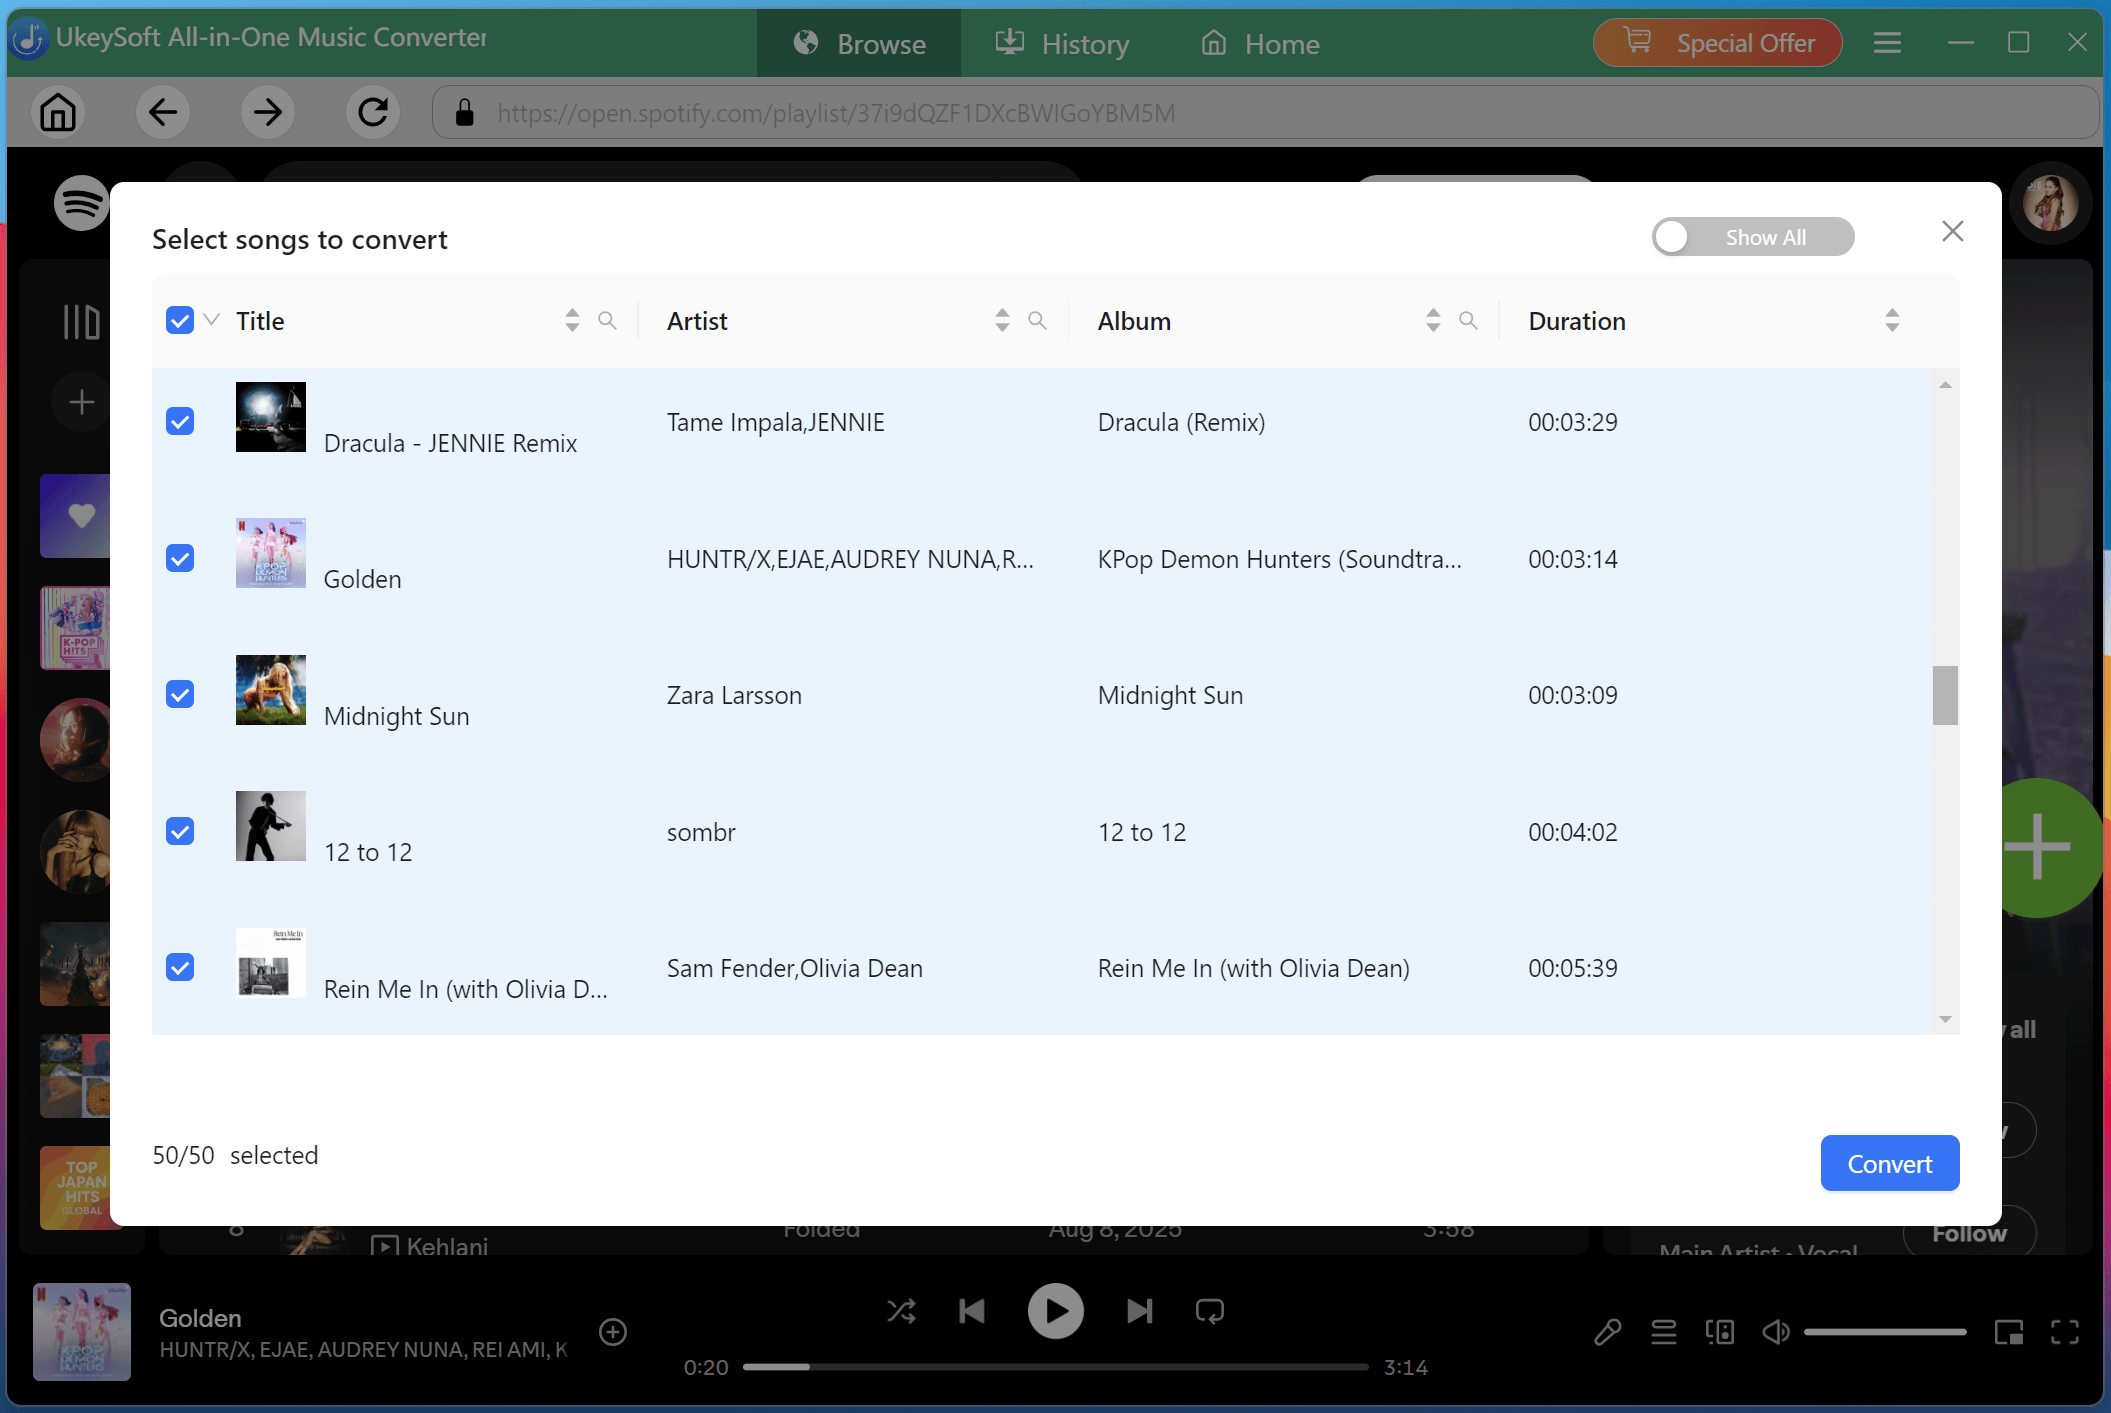
Task: Turn on the Show All toggle
Action: click(1673, 237)
